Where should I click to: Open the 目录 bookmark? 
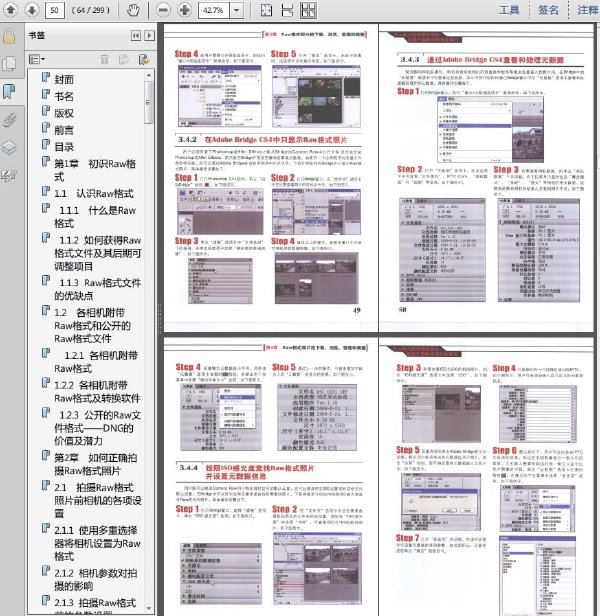click(x=64, y=147)
